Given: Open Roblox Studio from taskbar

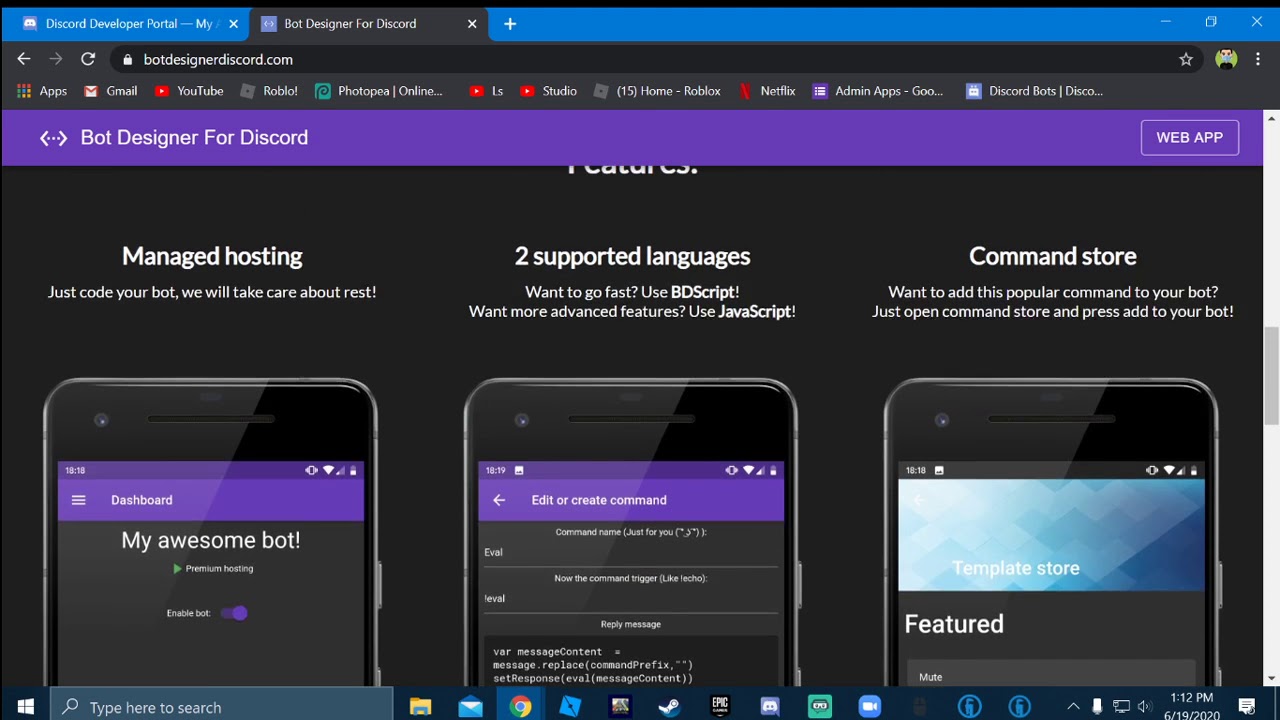Looking at the screenshot, I should tap(570, 707).
